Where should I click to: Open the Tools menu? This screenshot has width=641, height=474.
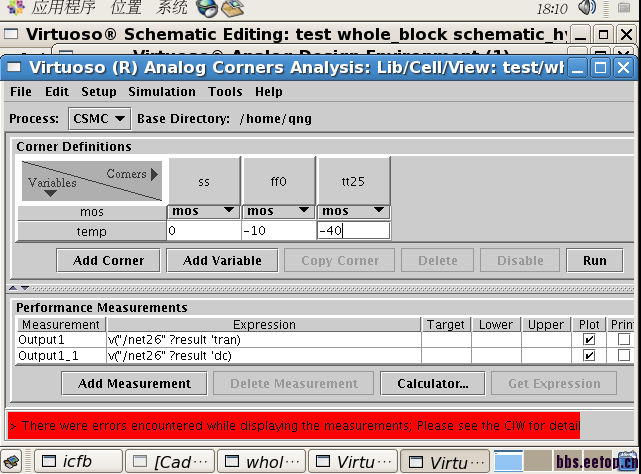pyautogui.click(x=225, y=92)
